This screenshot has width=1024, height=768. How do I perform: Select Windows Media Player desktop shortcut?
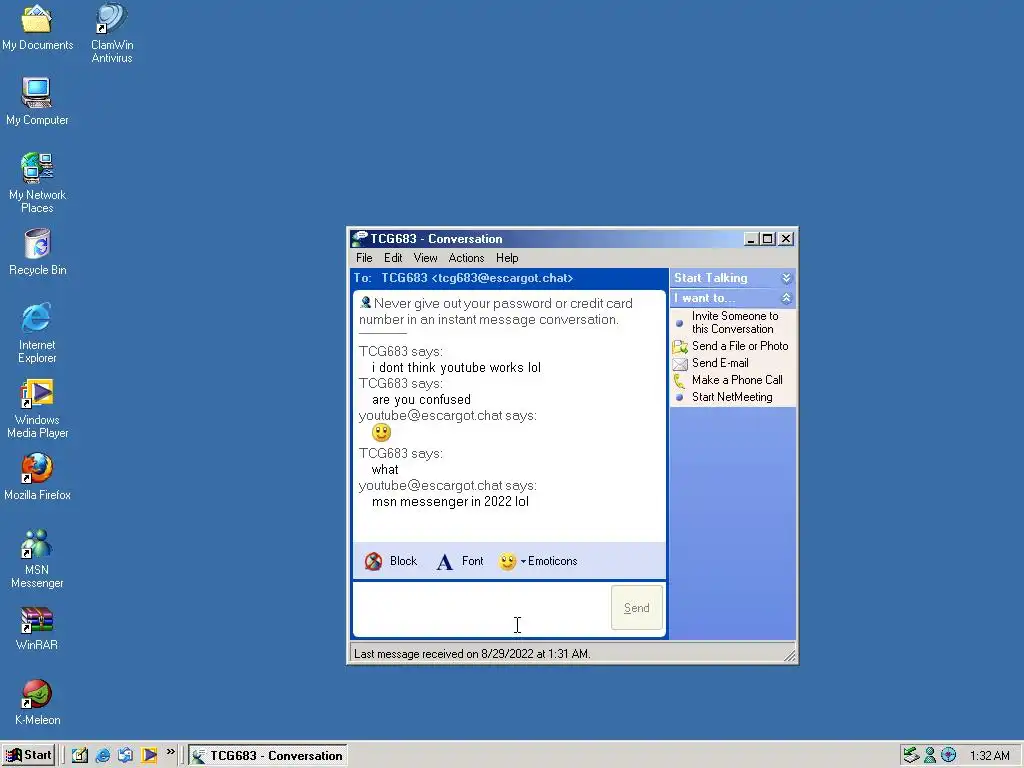[x=37, y=408]
